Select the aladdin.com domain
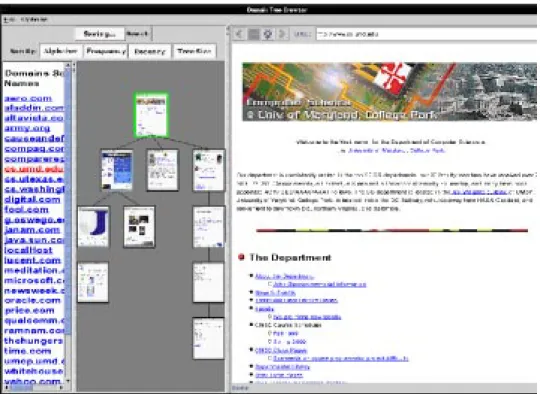Image resolution: width=540 pixels, height=394 pixels. [x=34, y=108]
